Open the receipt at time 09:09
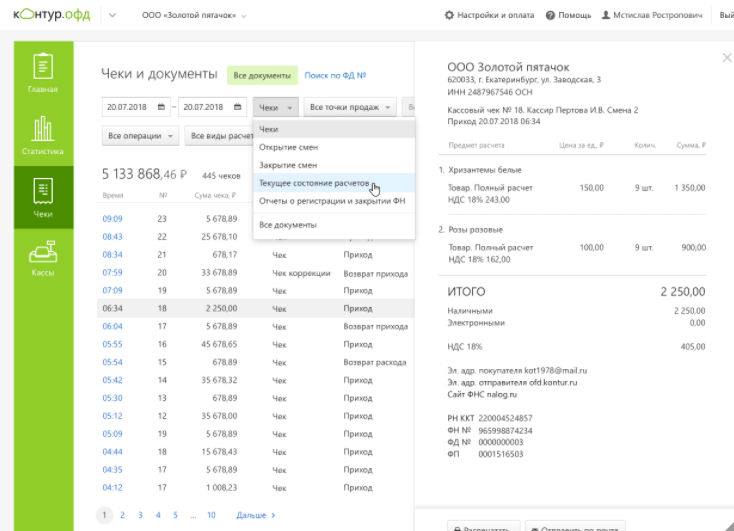The image size is (734, 531). pos(112,218)
